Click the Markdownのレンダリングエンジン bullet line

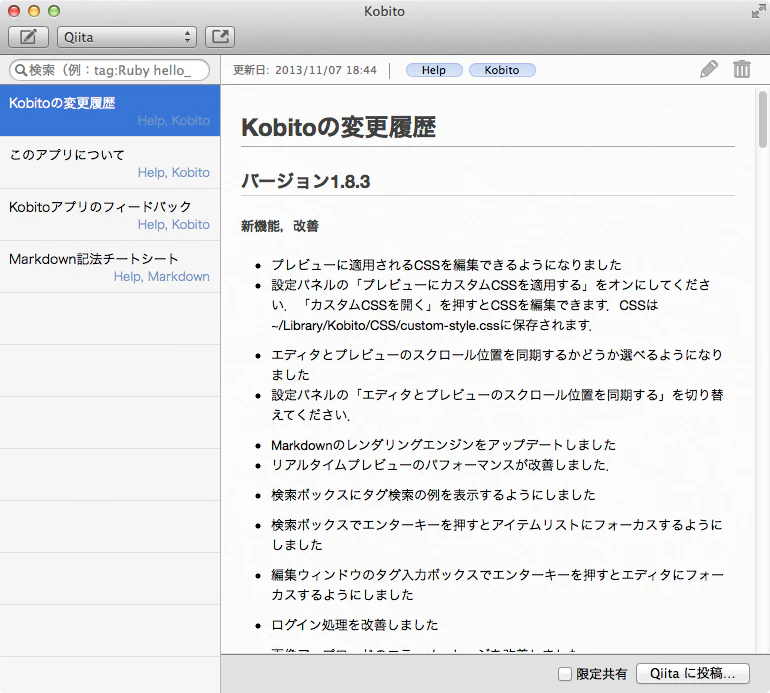443,445
